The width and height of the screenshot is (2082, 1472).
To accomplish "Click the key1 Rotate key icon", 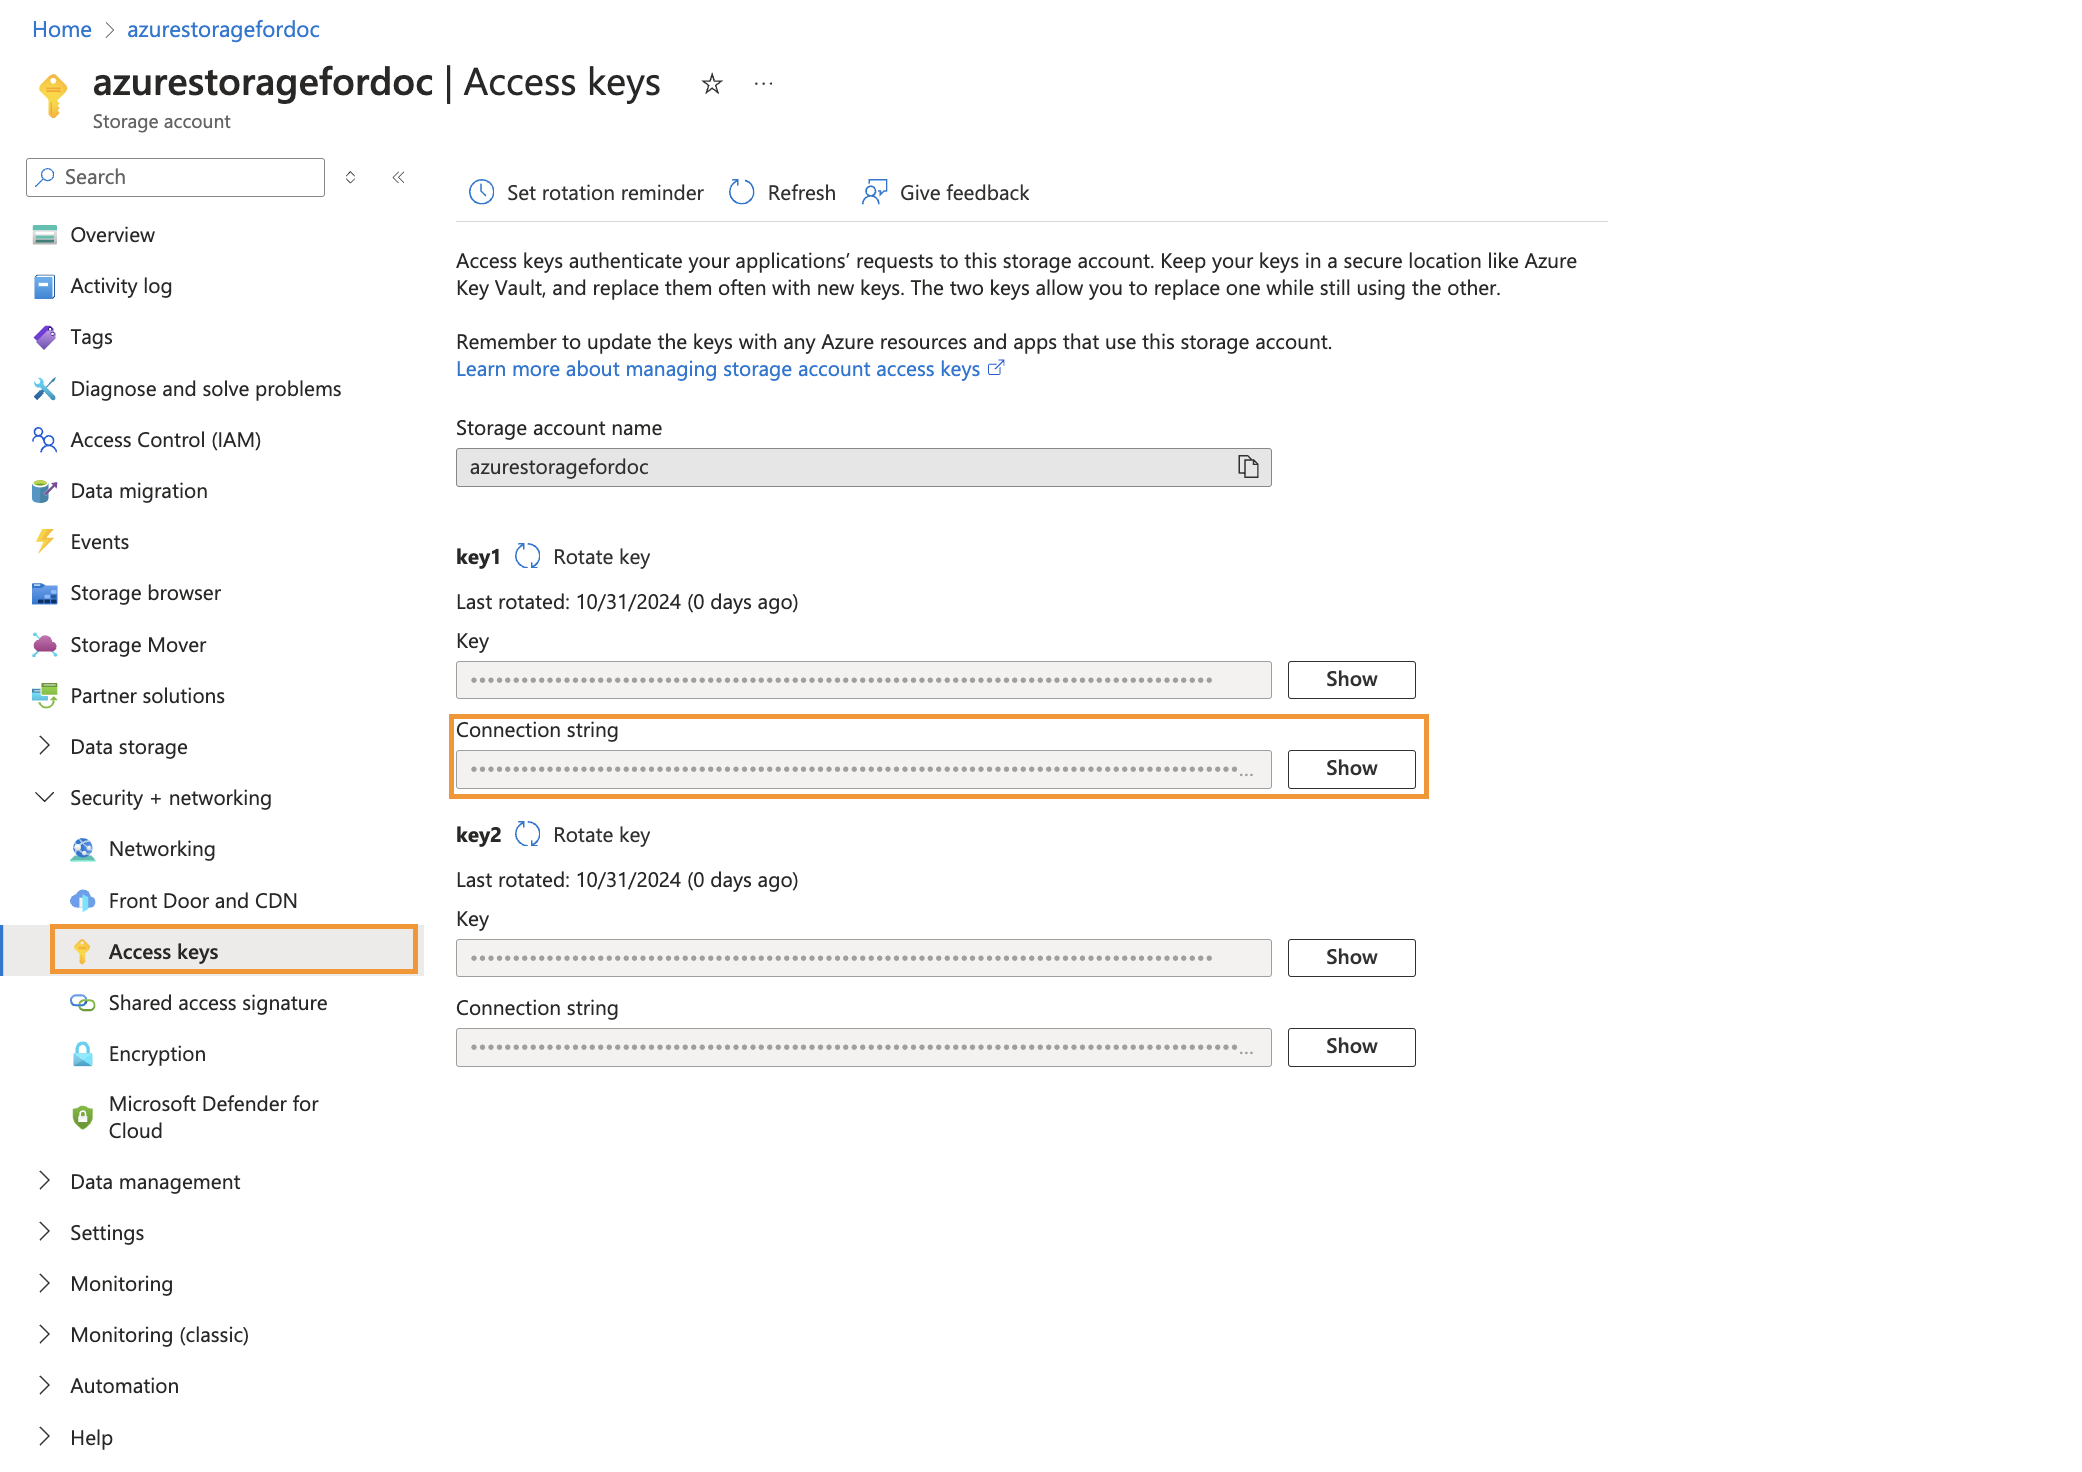I will pos(527,556).
